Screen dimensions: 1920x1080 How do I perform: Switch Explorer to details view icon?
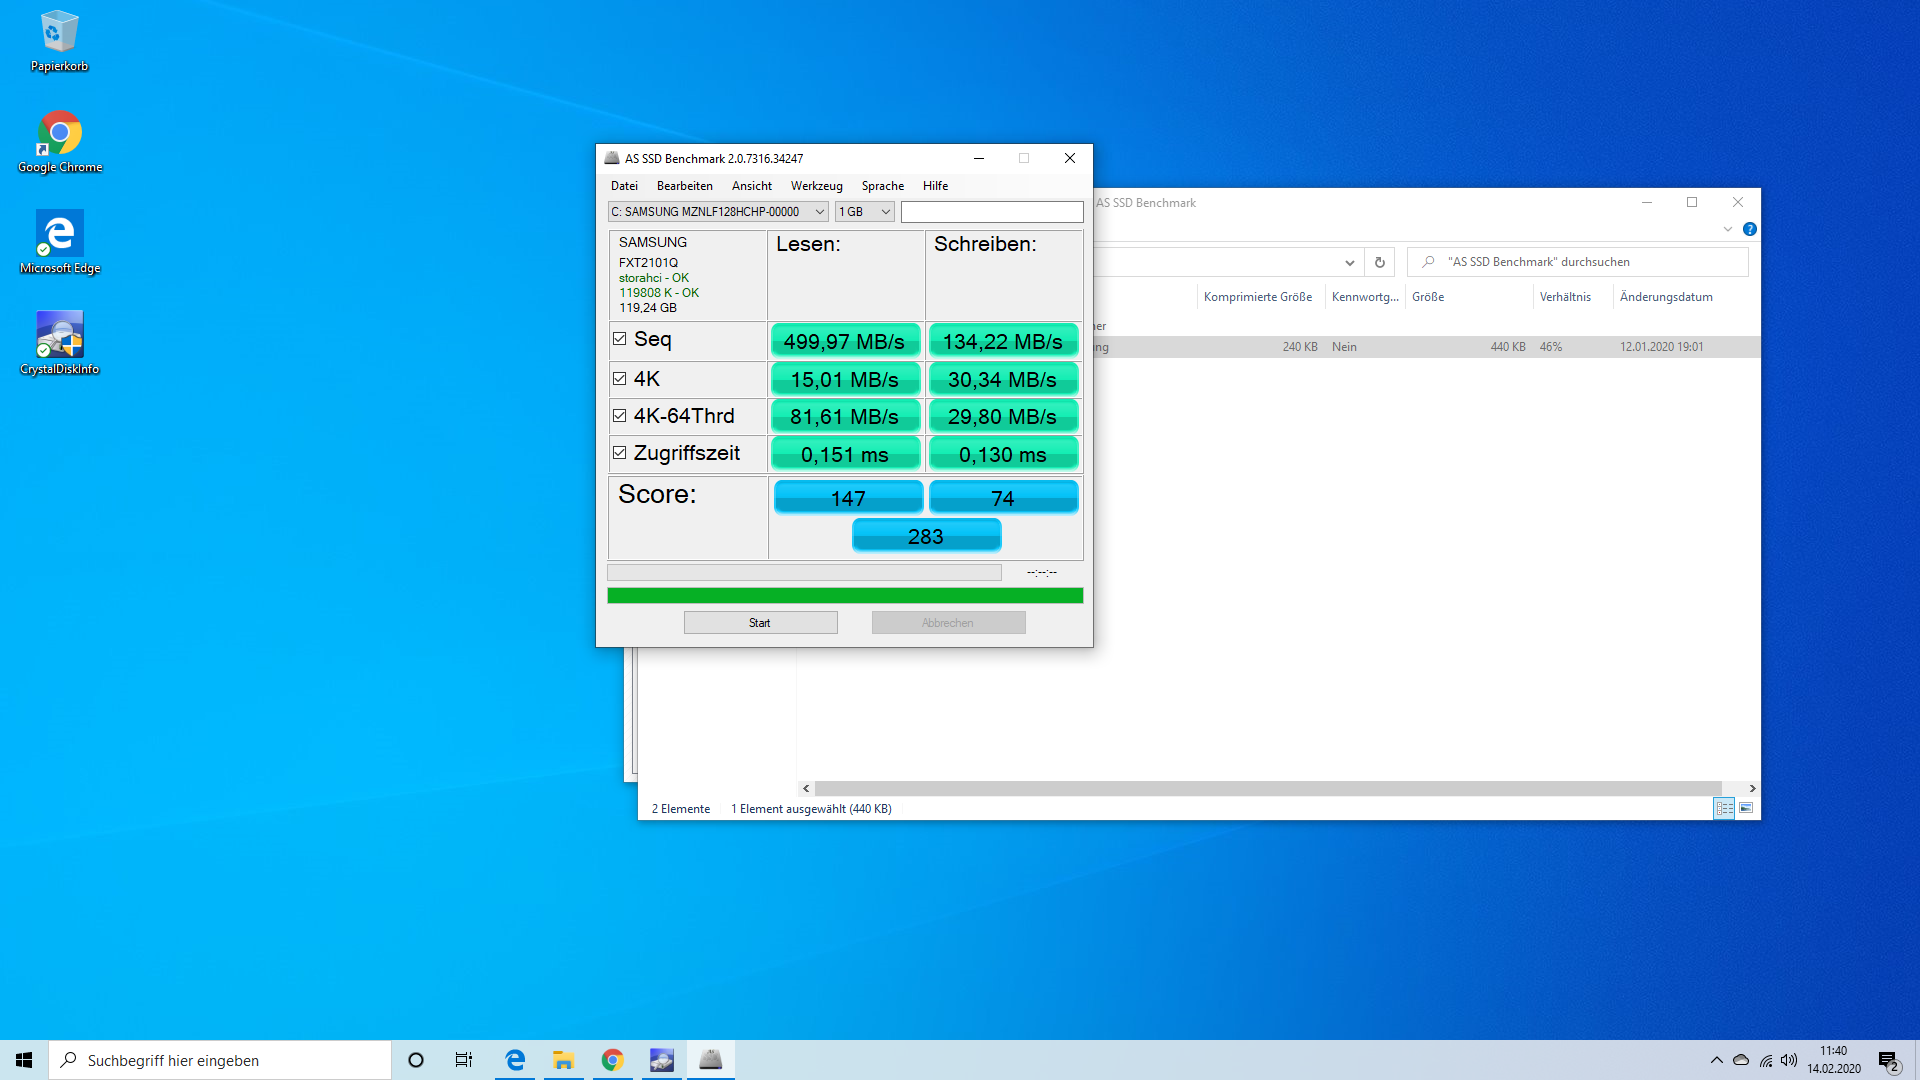[1724, 808]
